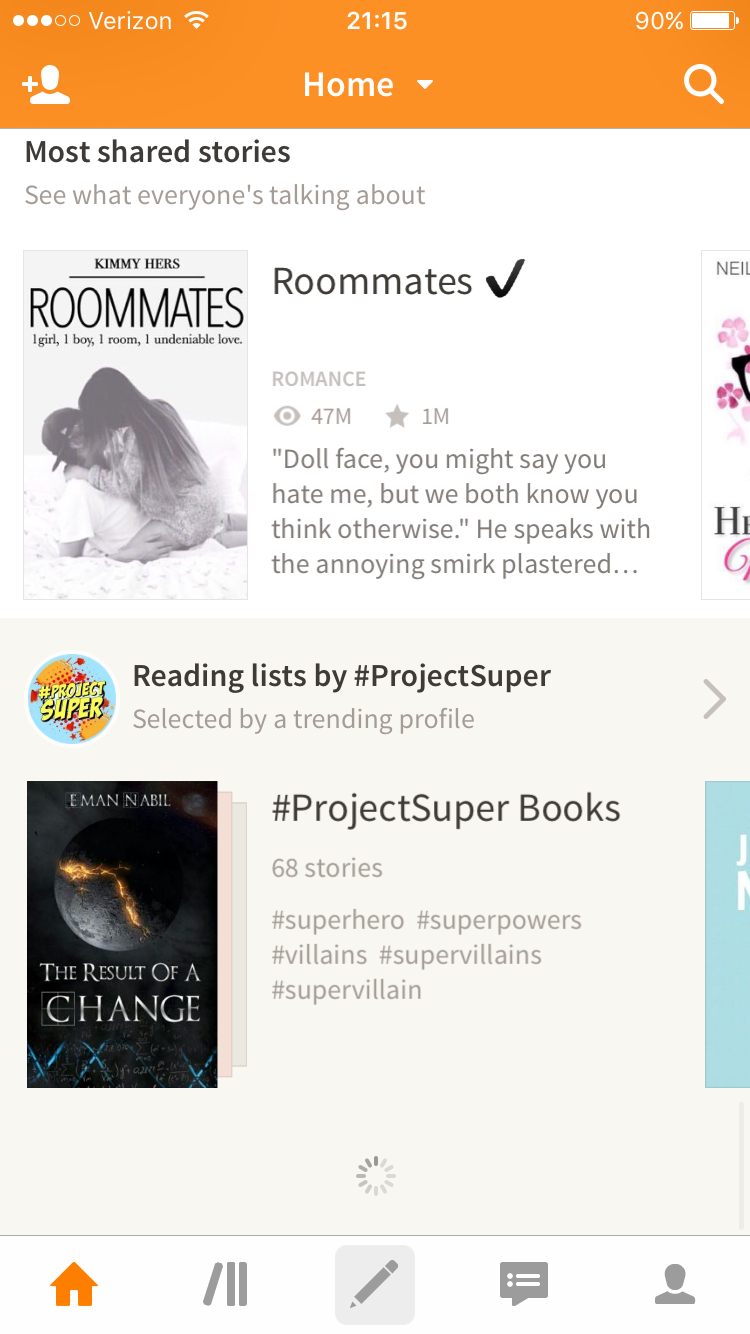Tap the eye reads count icon

287,417
